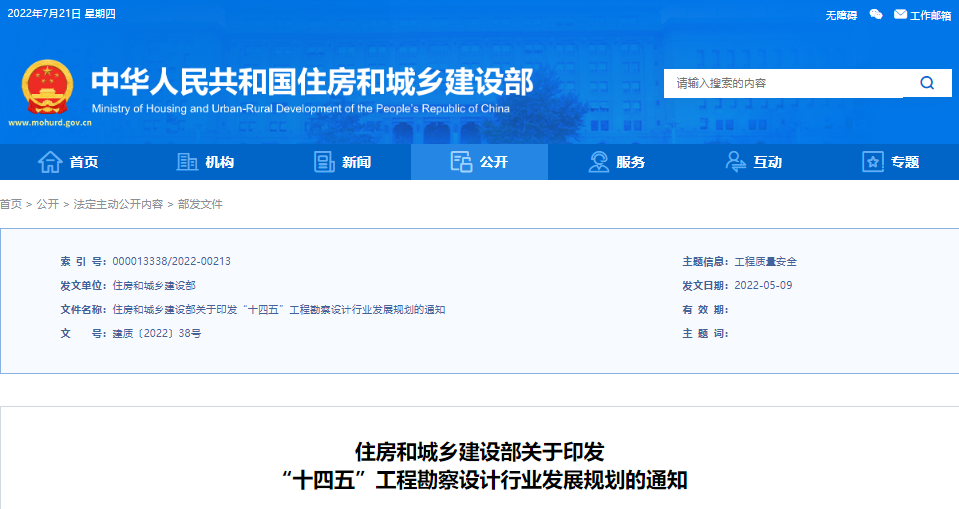Click the English ministry name subtitle
The width and height of the screenshot is (959, 509).
[x=300, y=108]
